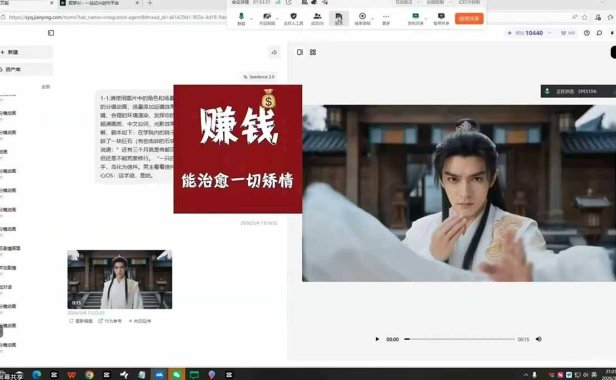Click the 新建 new creation button
The height and width of the screenshot is (380, 616).
tap(26, 52)
